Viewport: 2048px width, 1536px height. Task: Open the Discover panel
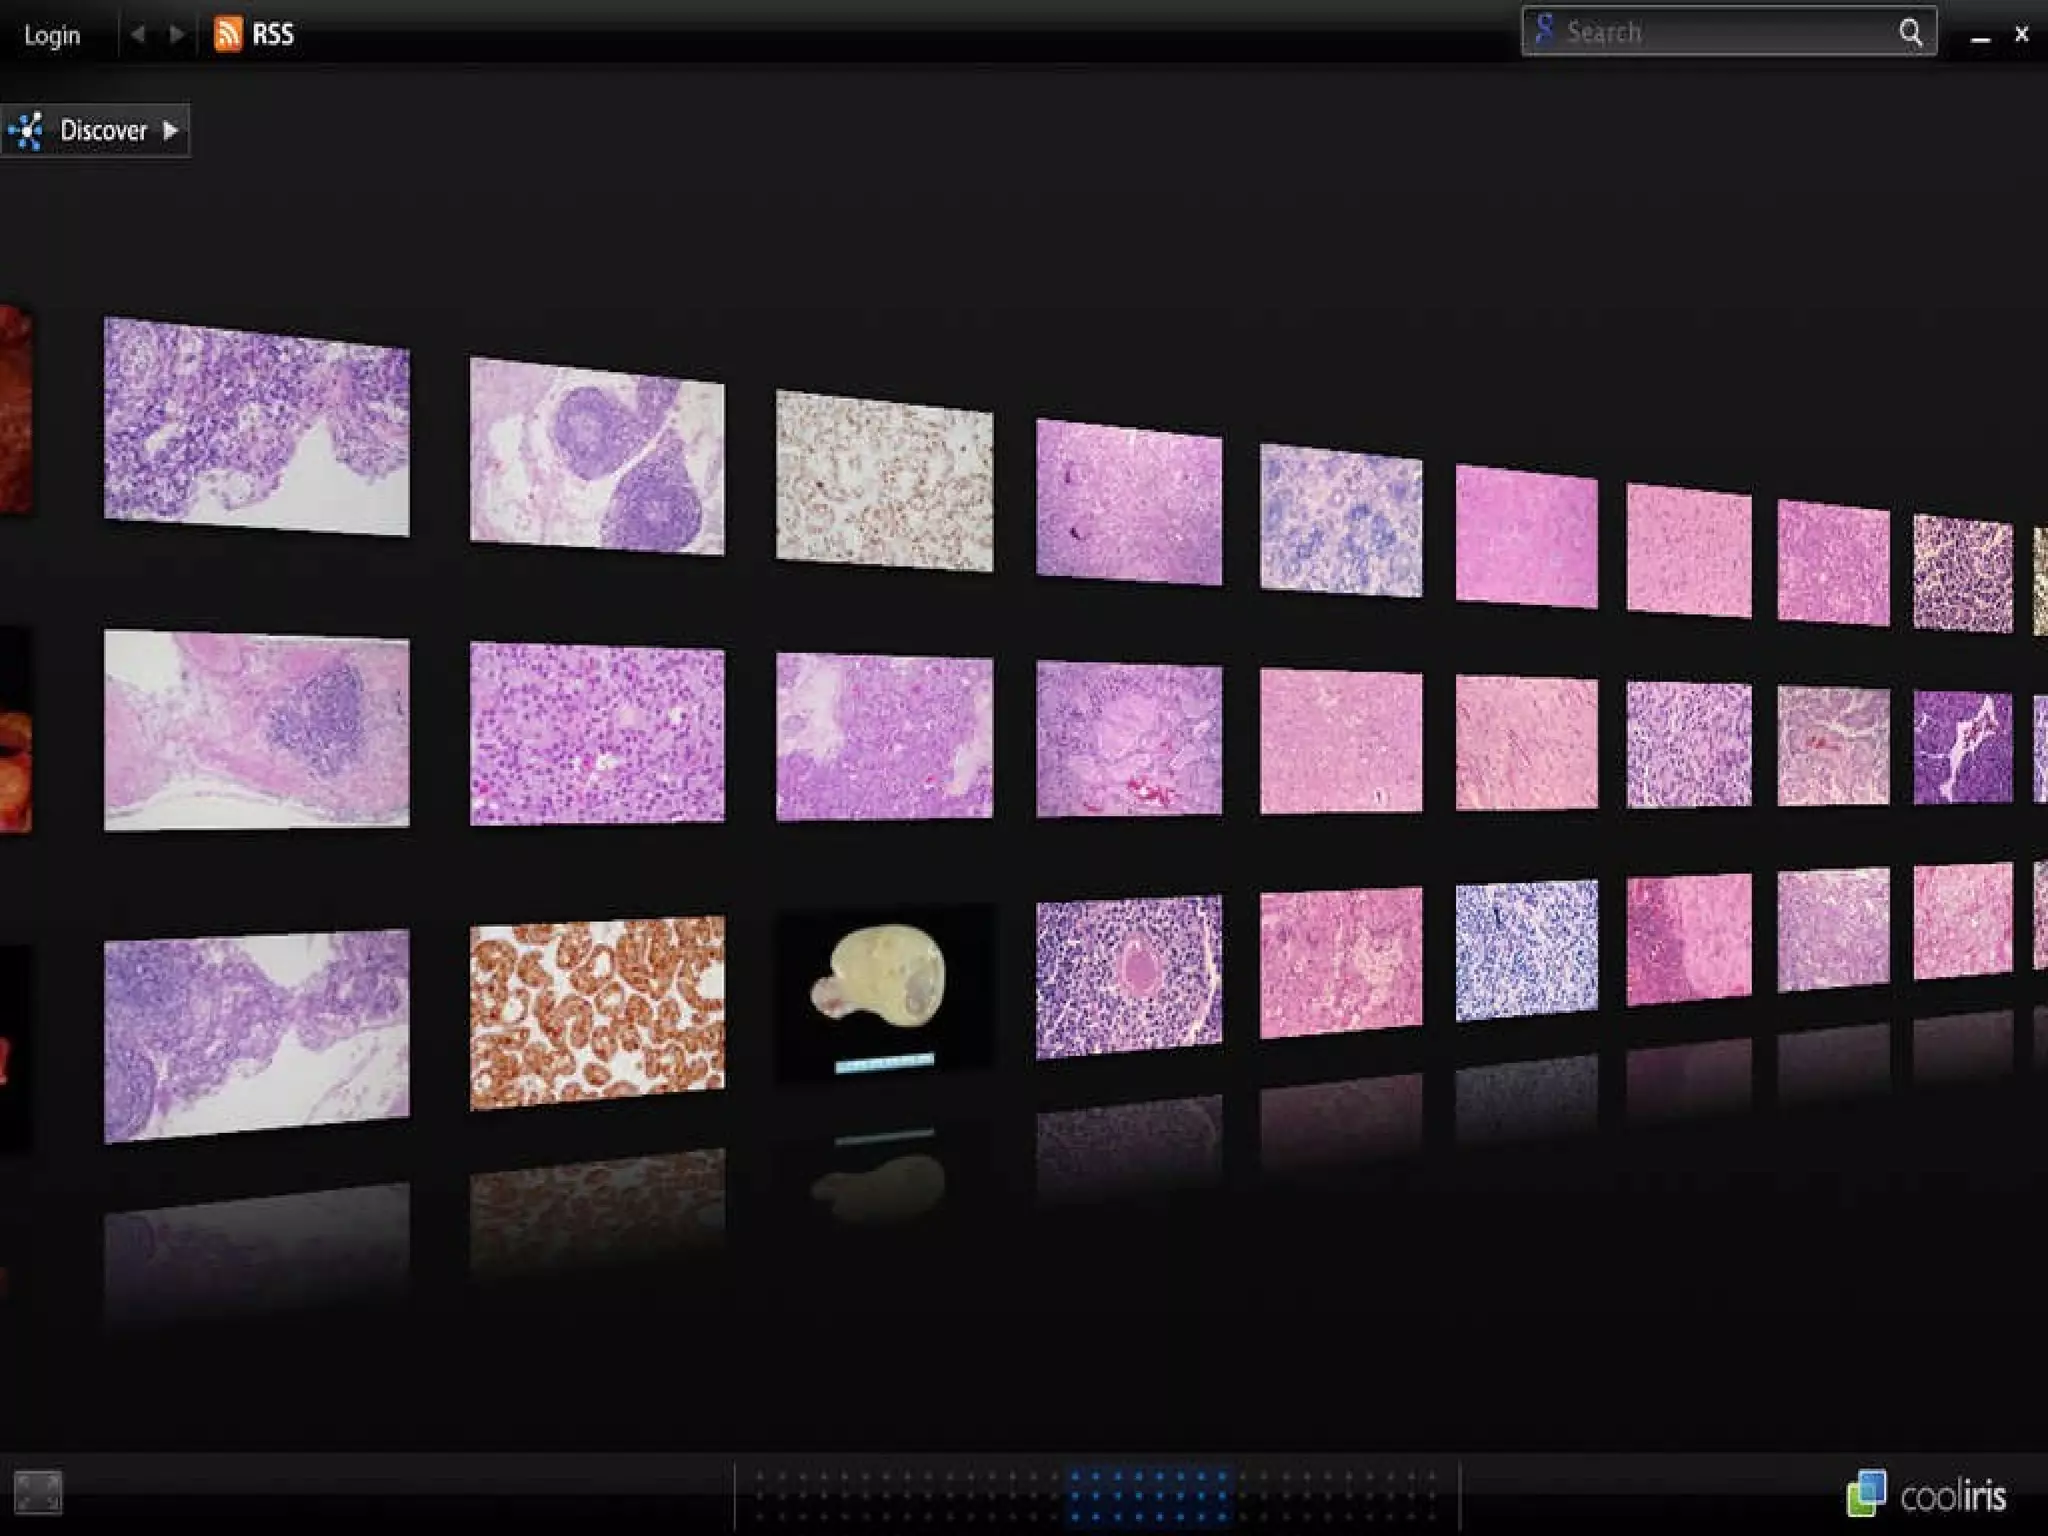103,131
